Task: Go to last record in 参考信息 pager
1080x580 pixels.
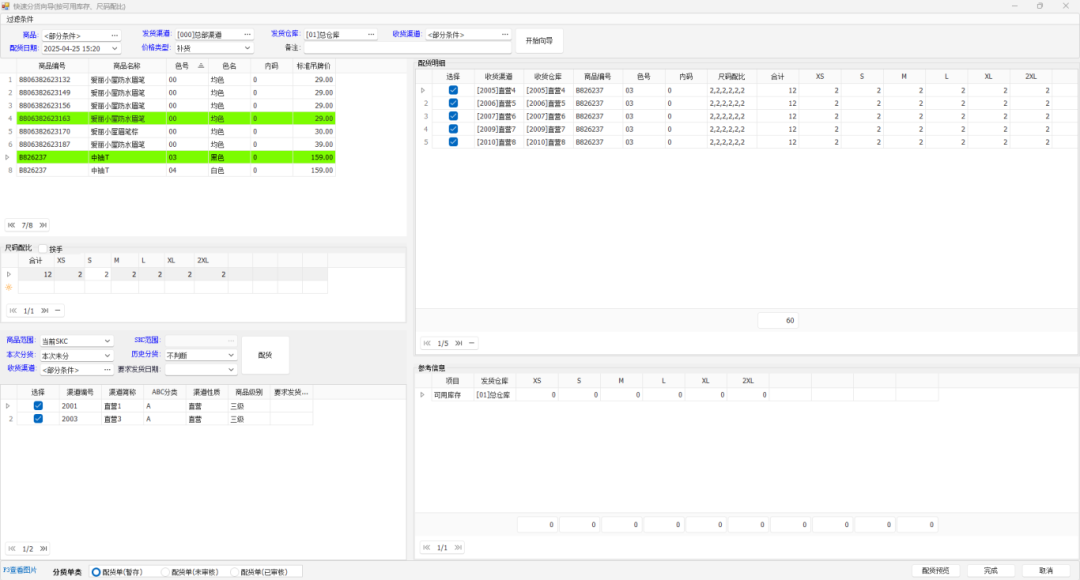Action: coord(458,548)
